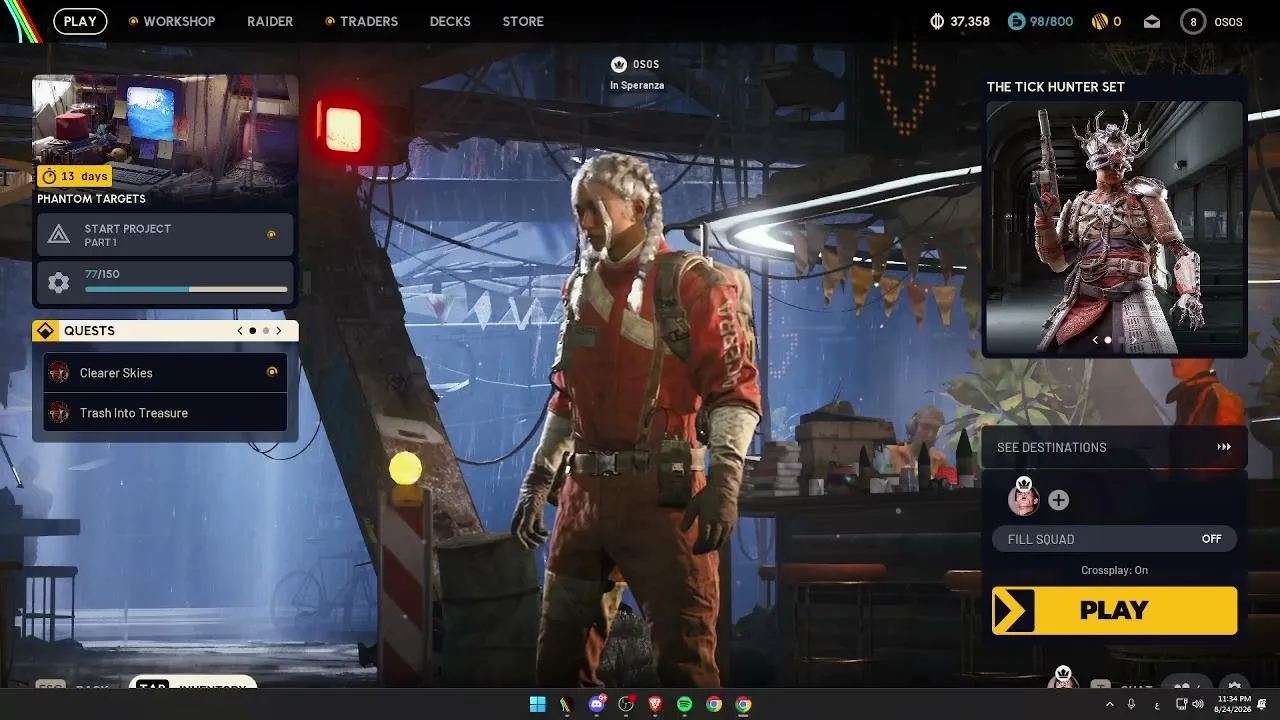
Task: Show previous quests page with left arrow
Action: point(239,331)
